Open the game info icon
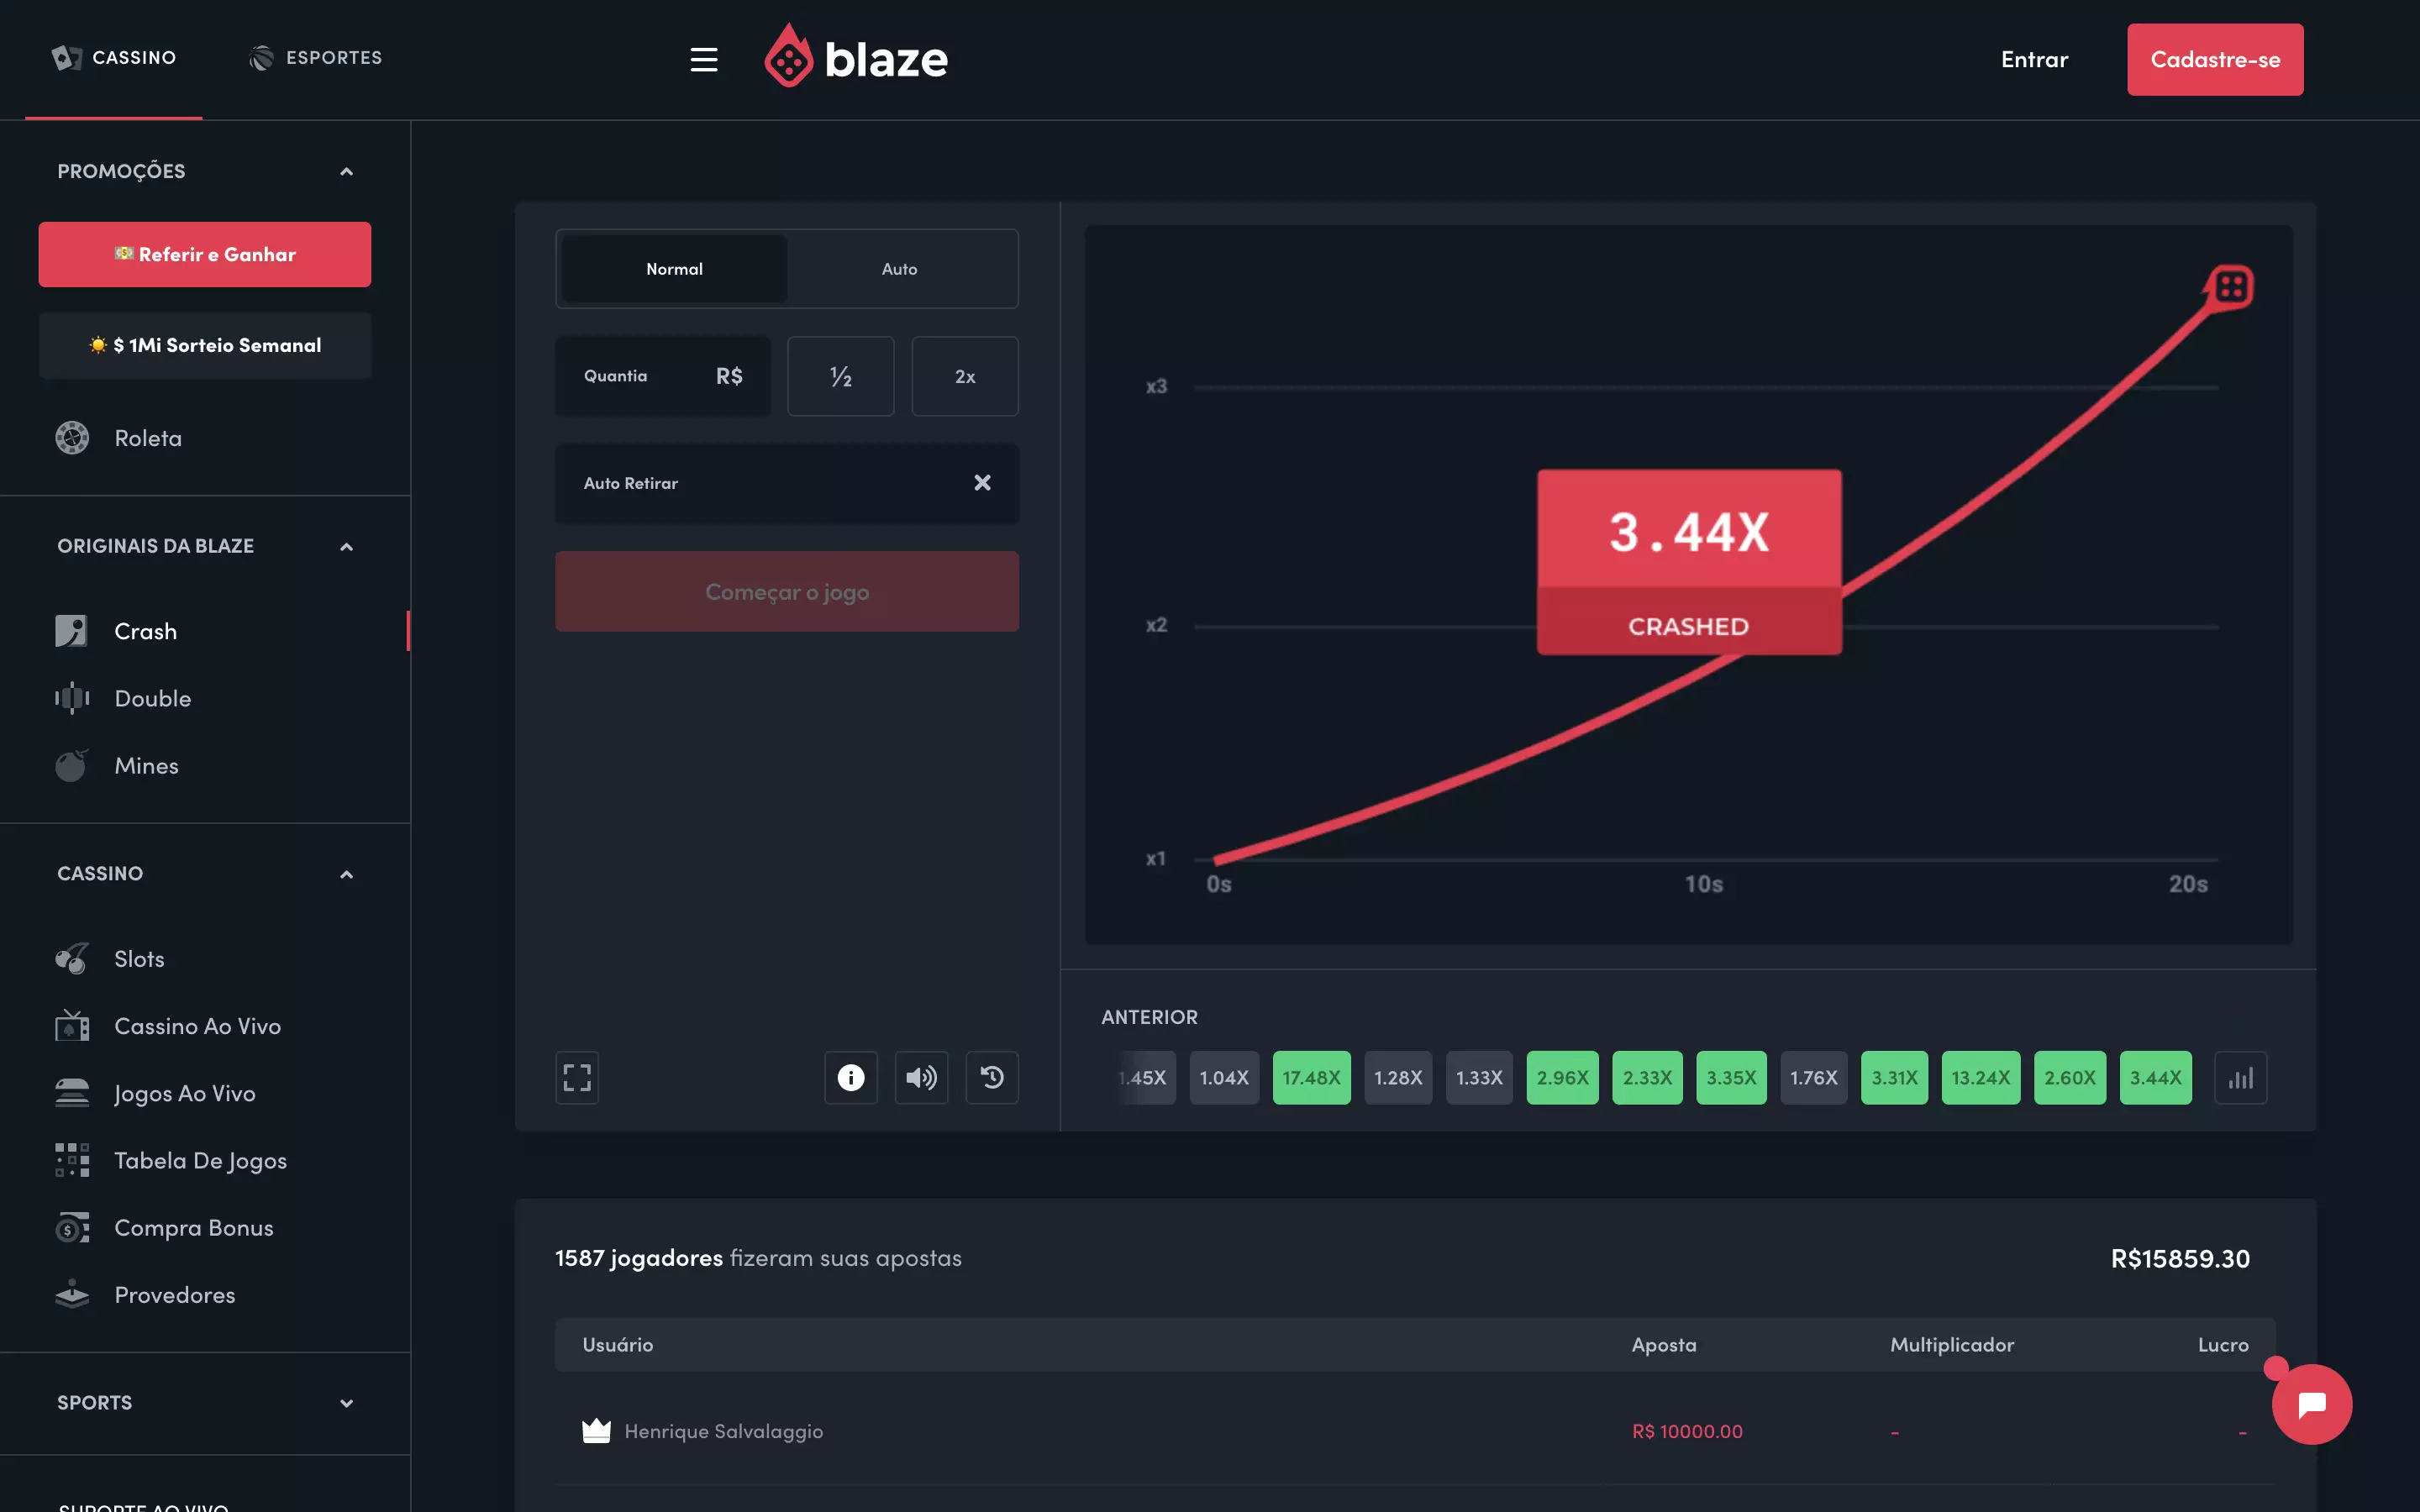 tap(850, 1077)
